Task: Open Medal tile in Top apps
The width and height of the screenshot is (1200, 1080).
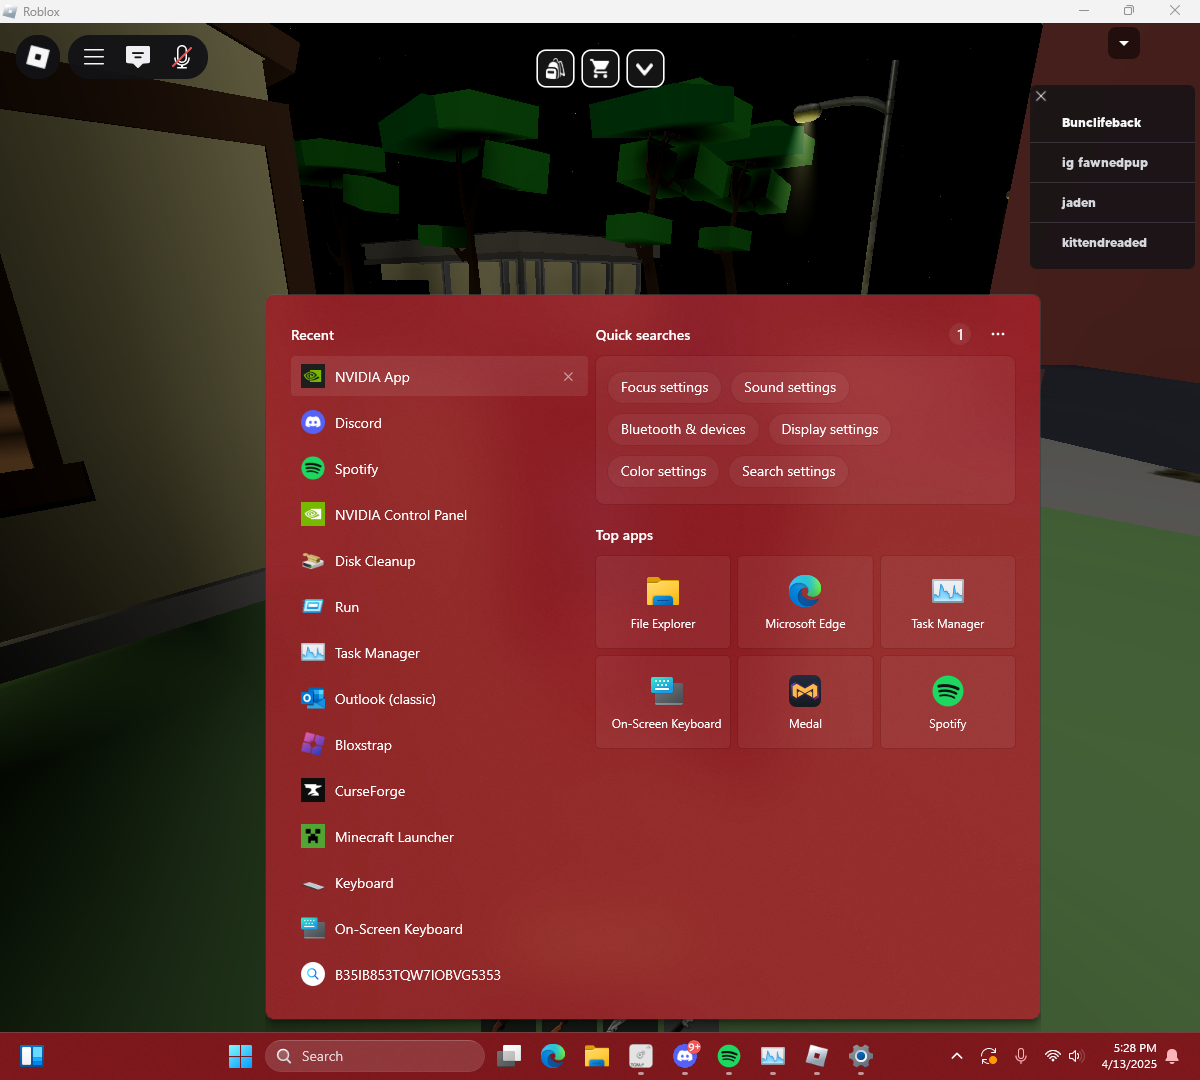Action: 805,702
